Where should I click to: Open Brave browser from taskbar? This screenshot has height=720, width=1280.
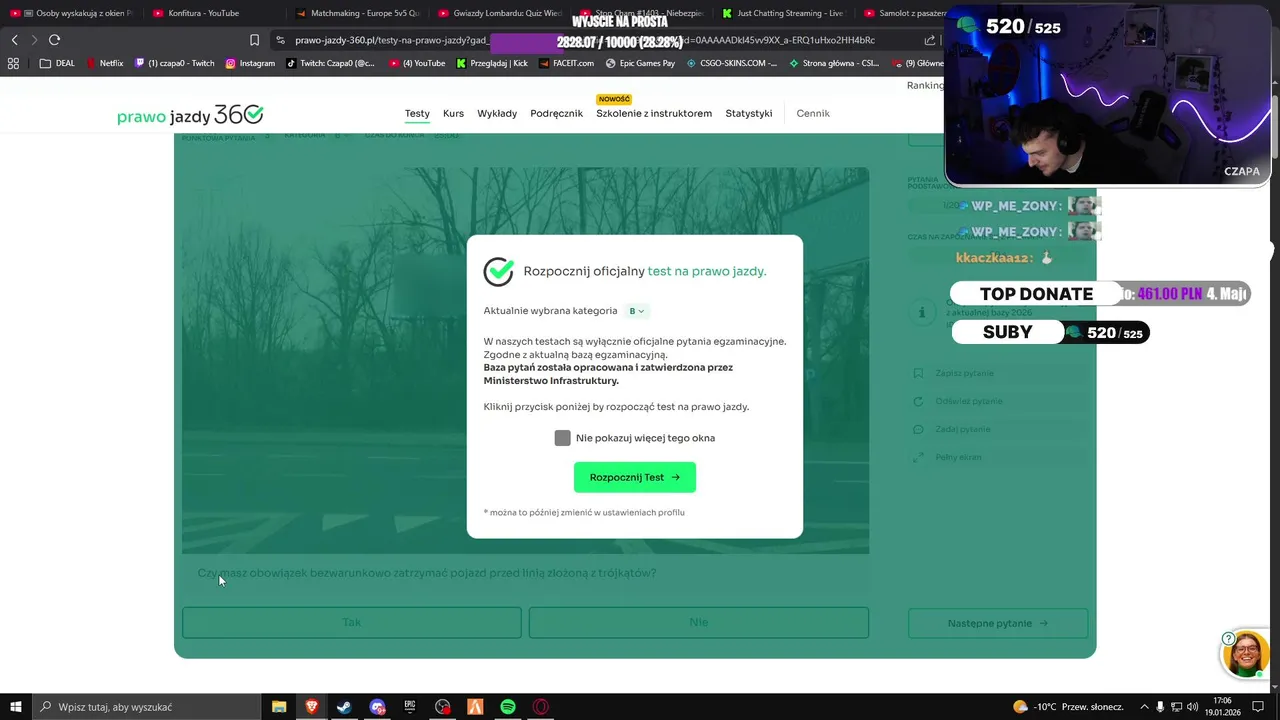[311, 707]
